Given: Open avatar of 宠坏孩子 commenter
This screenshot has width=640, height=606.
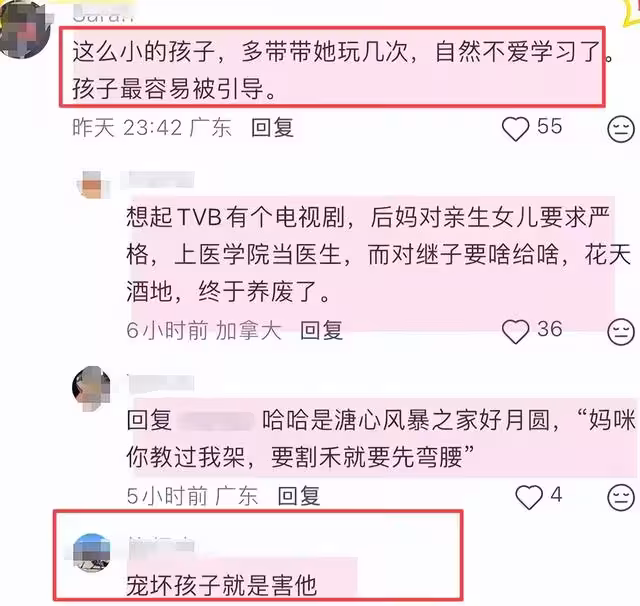Looking at the screenshot, I should 91,553.
